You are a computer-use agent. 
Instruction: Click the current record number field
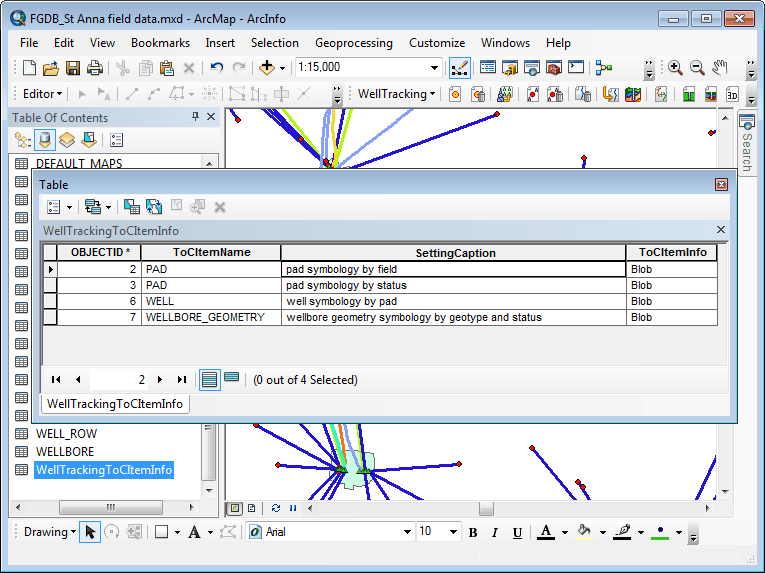click(x=119, y=380)
